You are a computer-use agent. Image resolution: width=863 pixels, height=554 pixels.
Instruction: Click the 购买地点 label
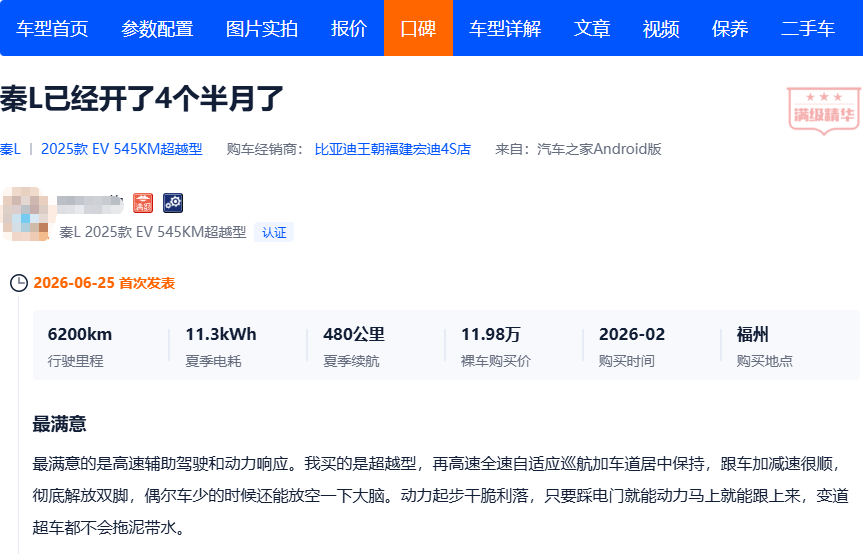(764, 361)
